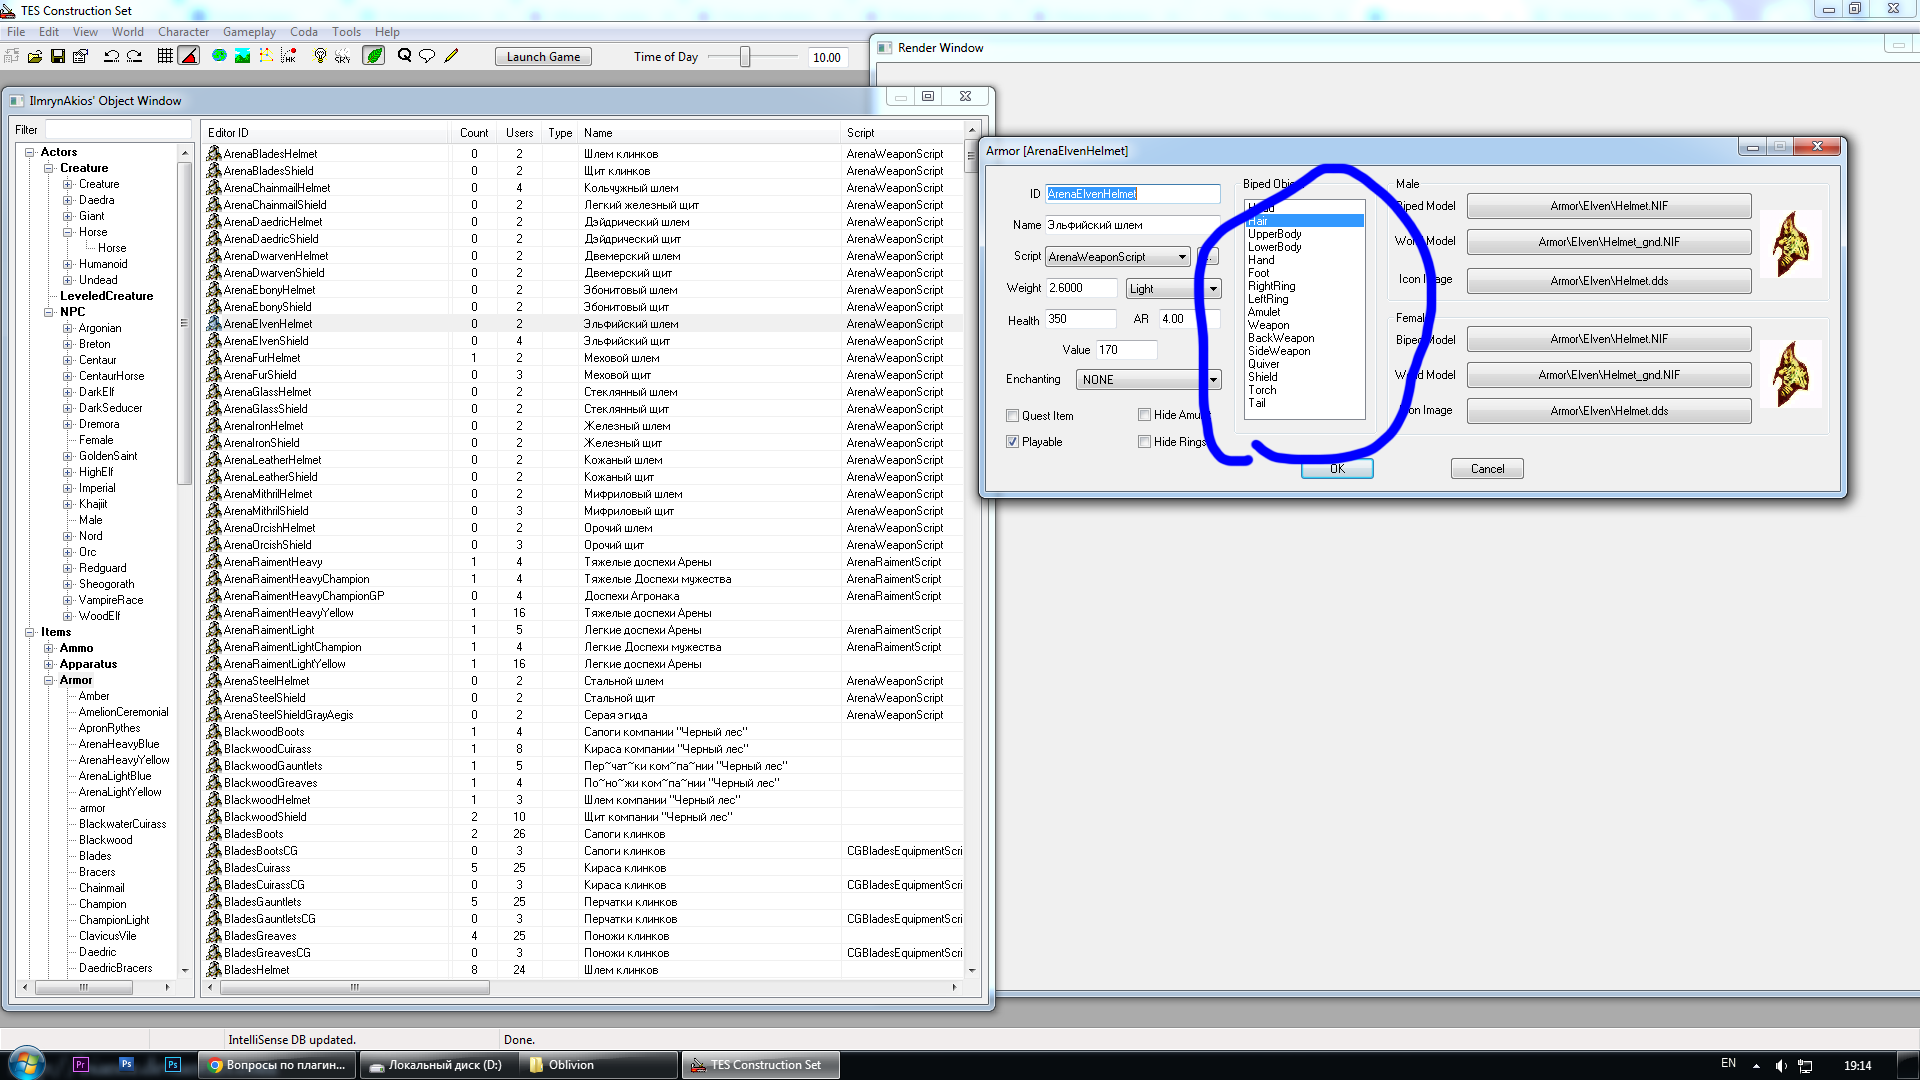Viewport: 1920px width, 1080px height.
Task: Enable the Quest Item checkbox
Action: coord(1012,416)
